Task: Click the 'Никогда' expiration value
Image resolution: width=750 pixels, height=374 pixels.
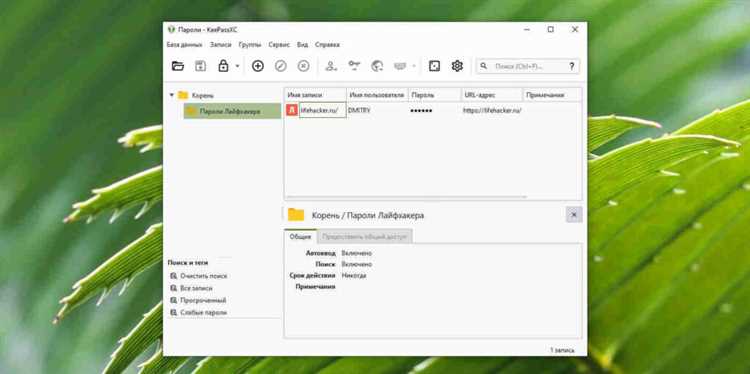Action: [354, 275]
